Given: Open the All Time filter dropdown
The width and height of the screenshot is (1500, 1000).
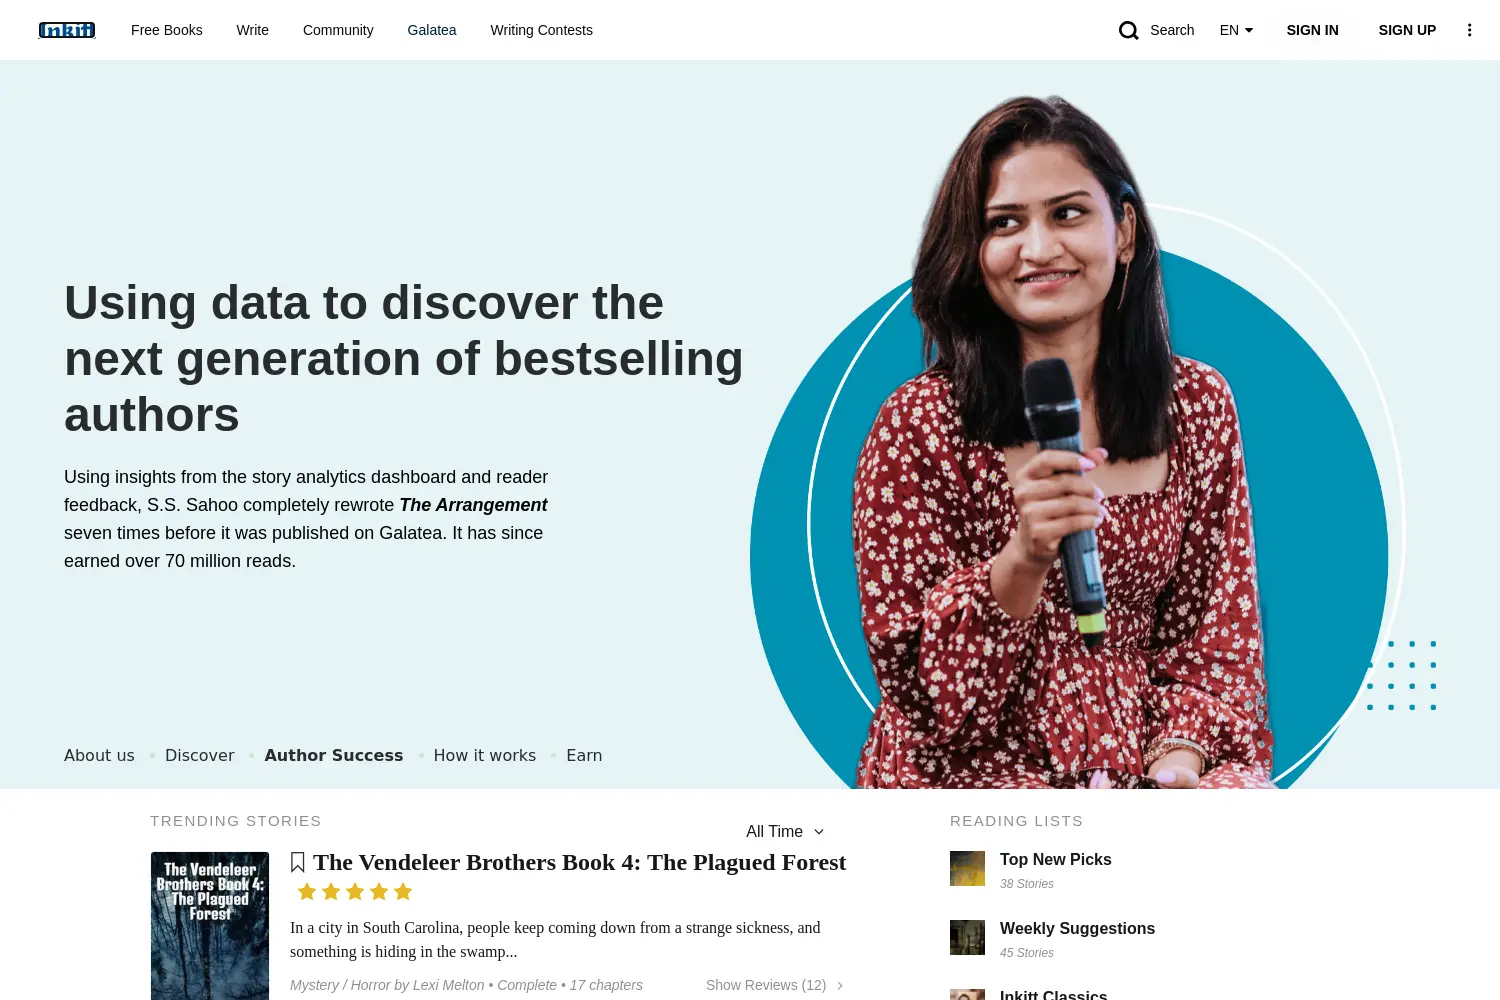Looking at the screenshot, I should [785, 831].
